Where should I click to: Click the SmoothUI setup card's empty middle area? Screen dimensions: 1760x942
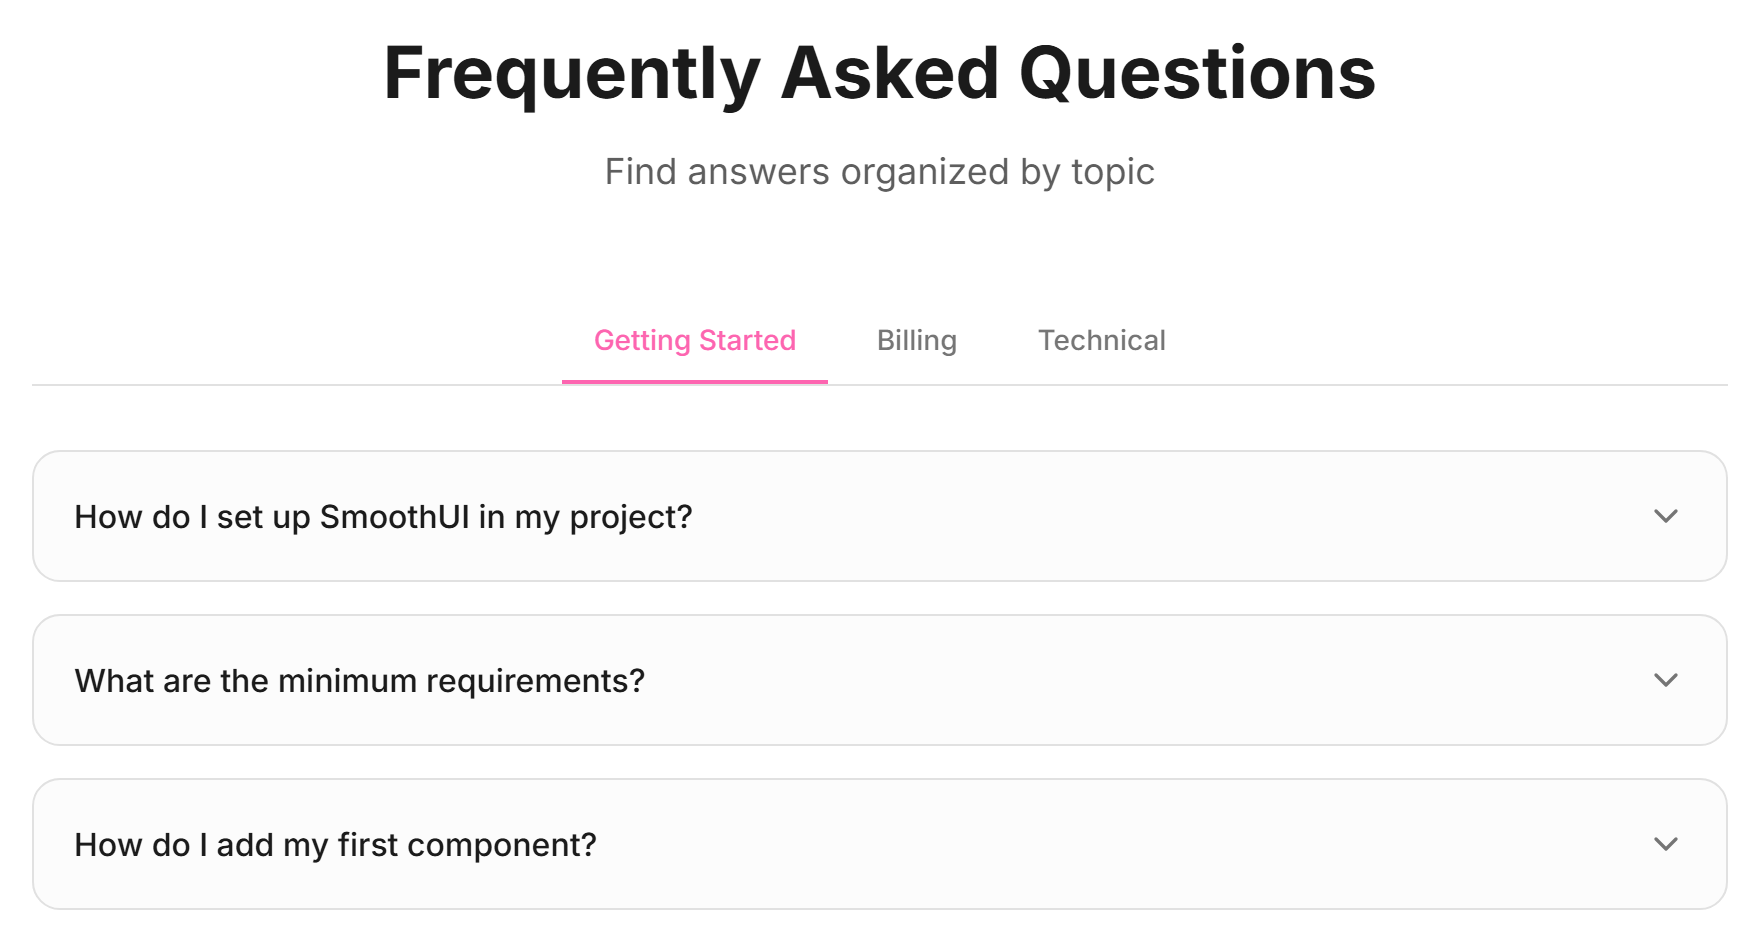pyautogui.click(x=1170, y=516)
